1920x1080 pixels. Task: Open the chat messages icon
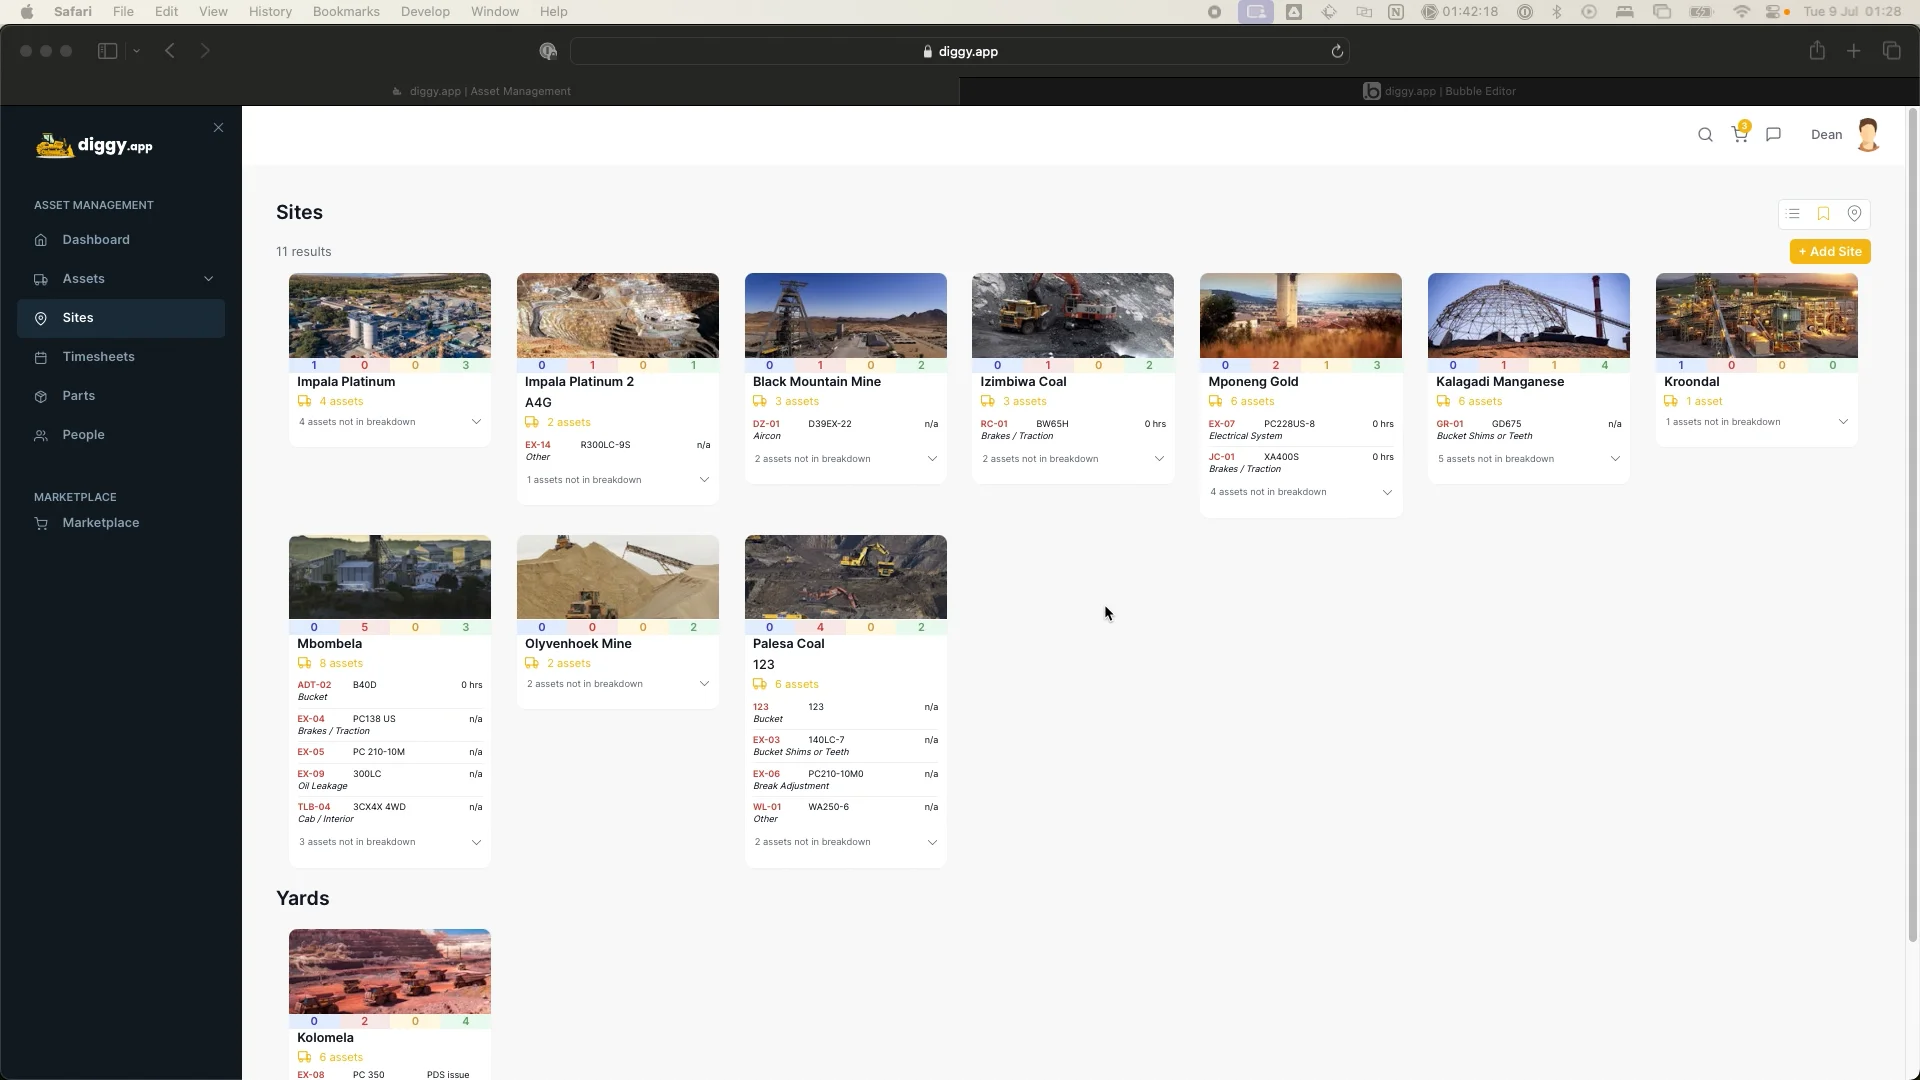coord(1773,135)
